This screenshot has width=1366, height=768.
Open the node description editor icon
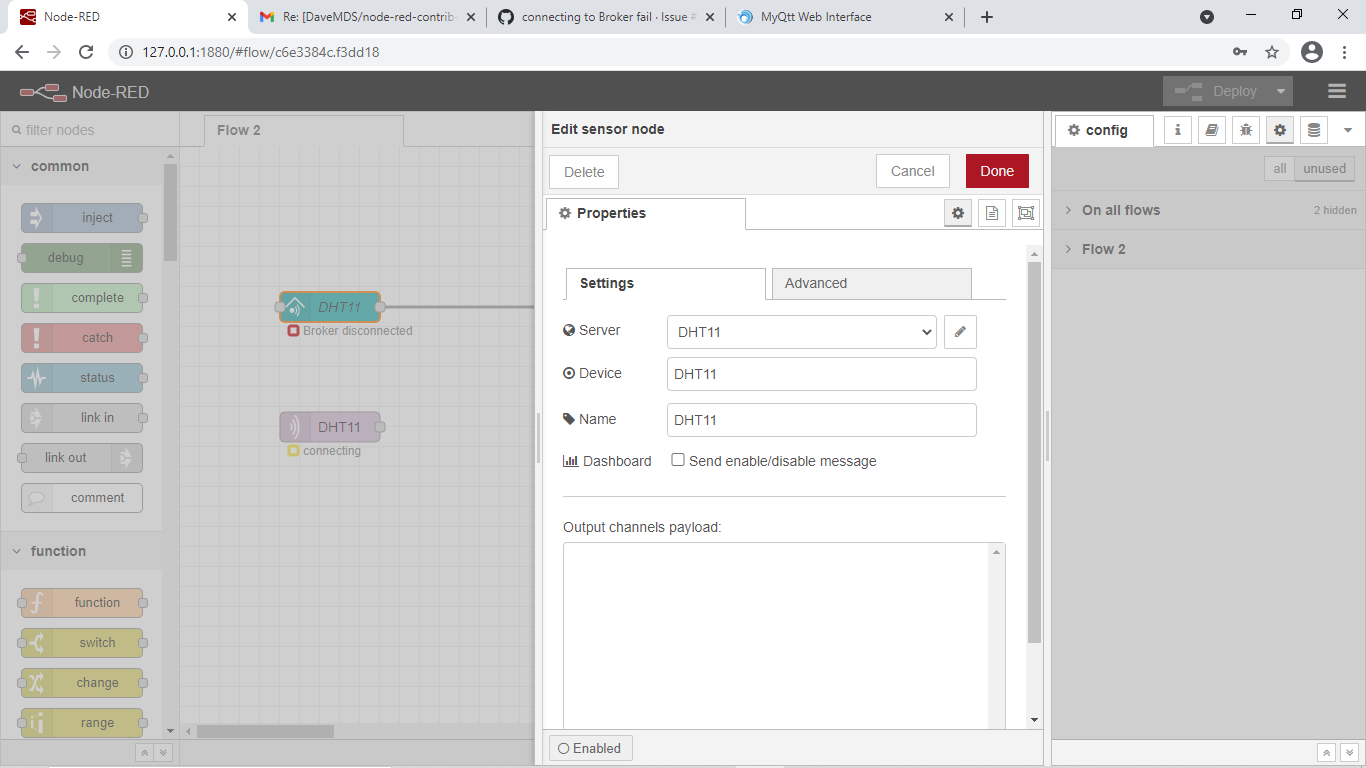pos(991,213)
